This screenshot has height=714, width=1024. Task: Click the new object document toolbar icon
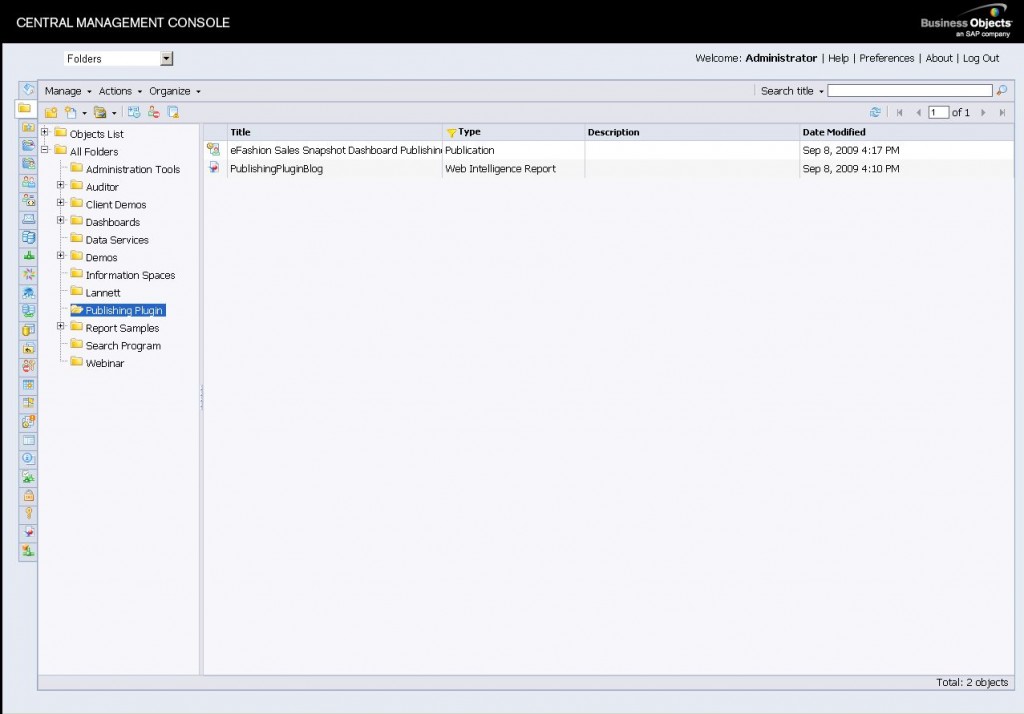(71, 112)
